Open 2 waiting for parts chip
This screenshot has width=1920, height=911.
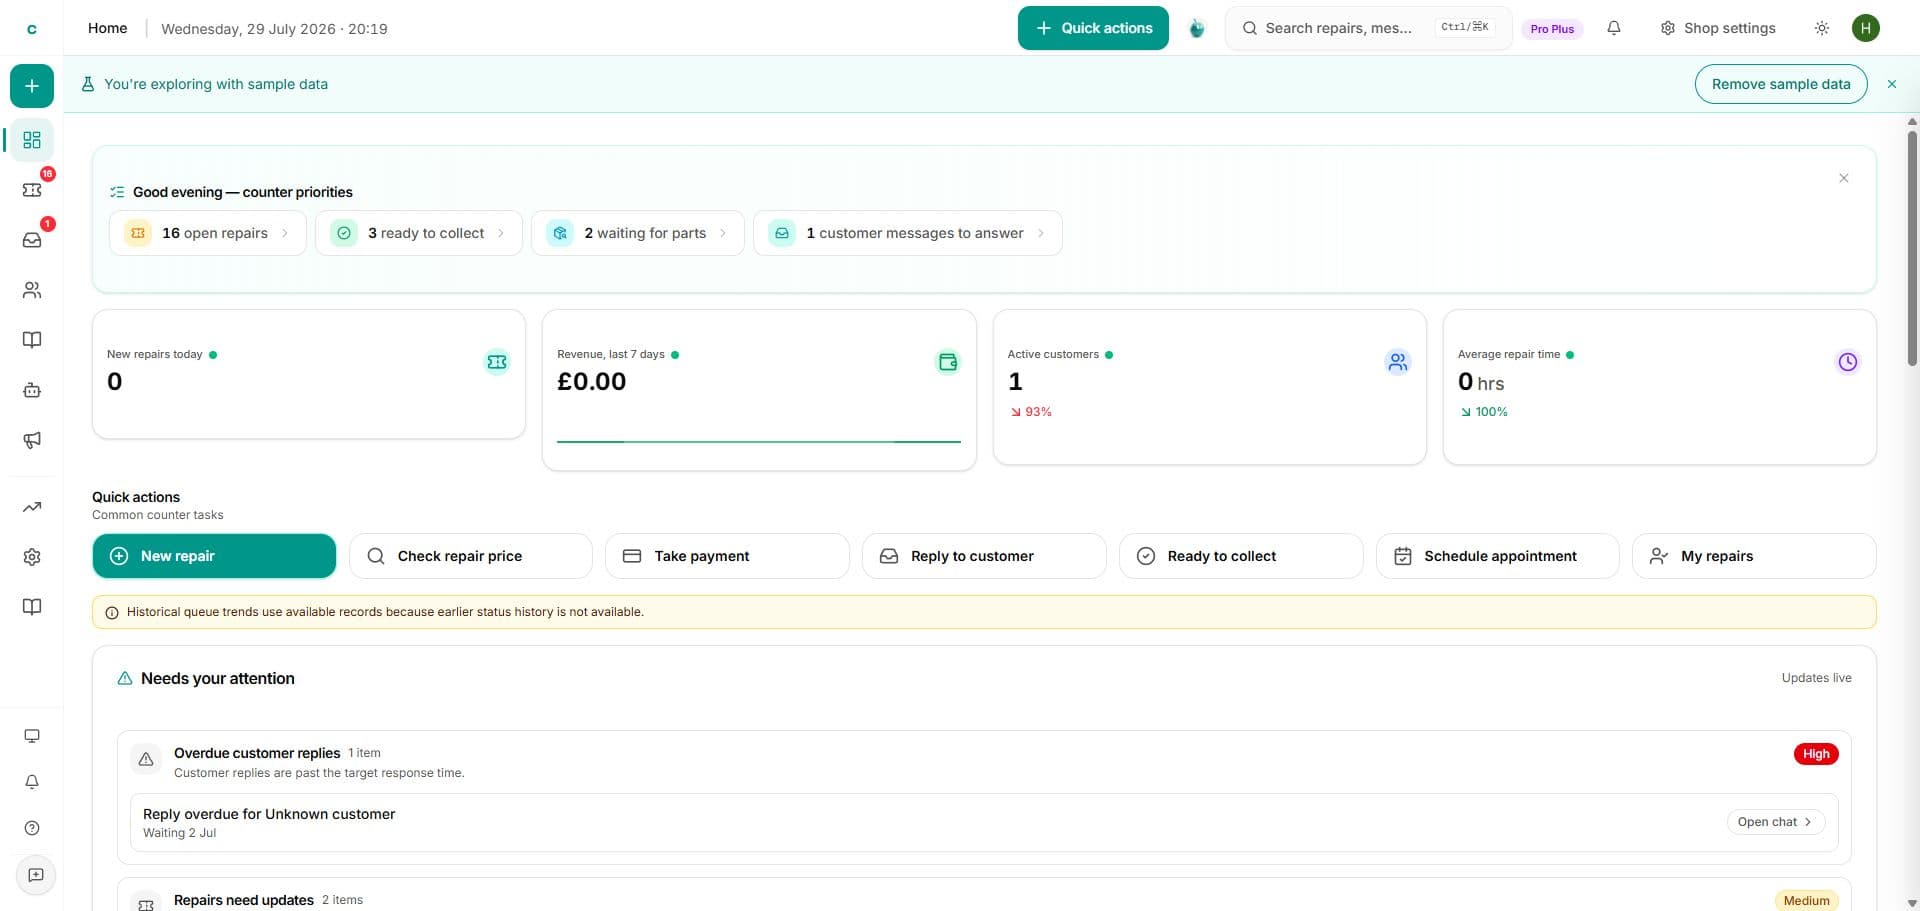(x=638, y=233)
